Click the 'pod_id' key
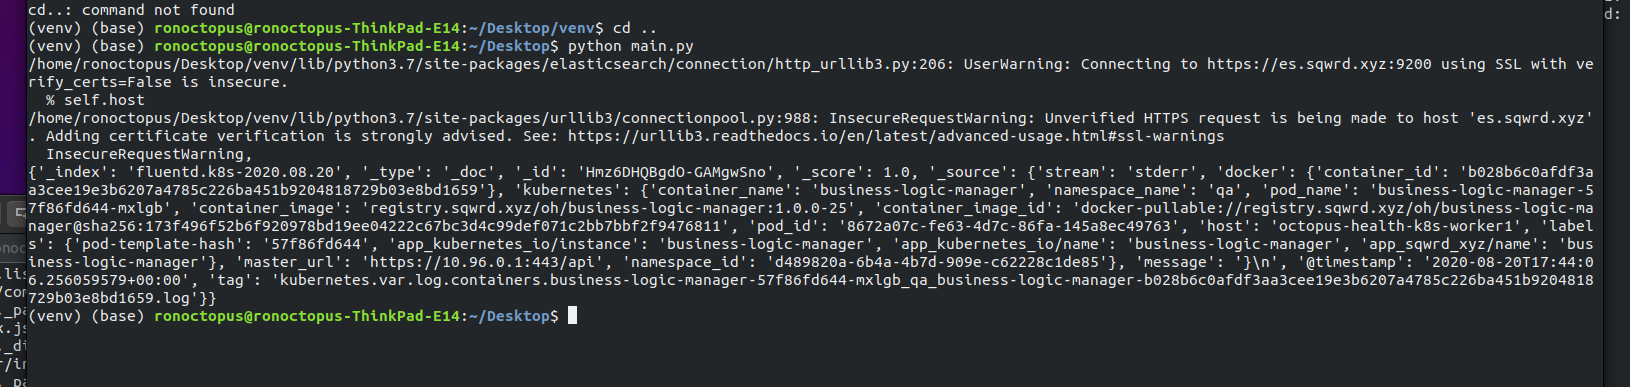The width and height of the screenshot is (1630, 387). (x=784, y=226)
